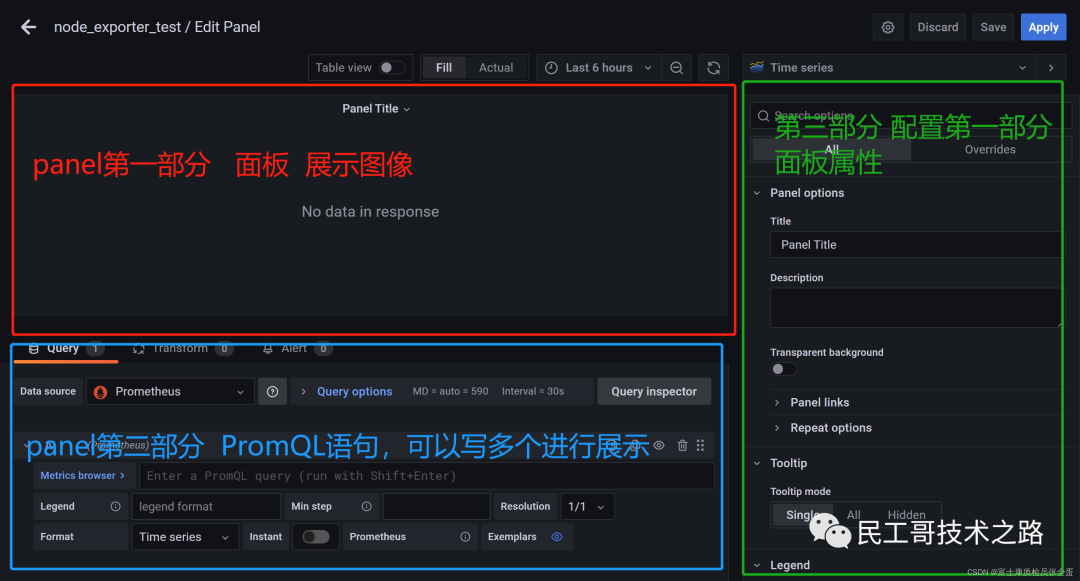
Task: Go back using the left arrow
Action: point(28,27)
